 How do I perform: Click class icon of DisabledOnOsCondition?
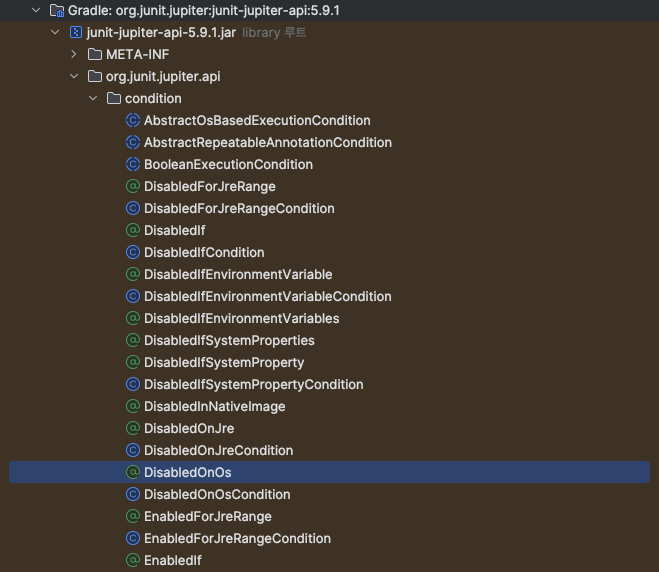[x=133, y=494]
